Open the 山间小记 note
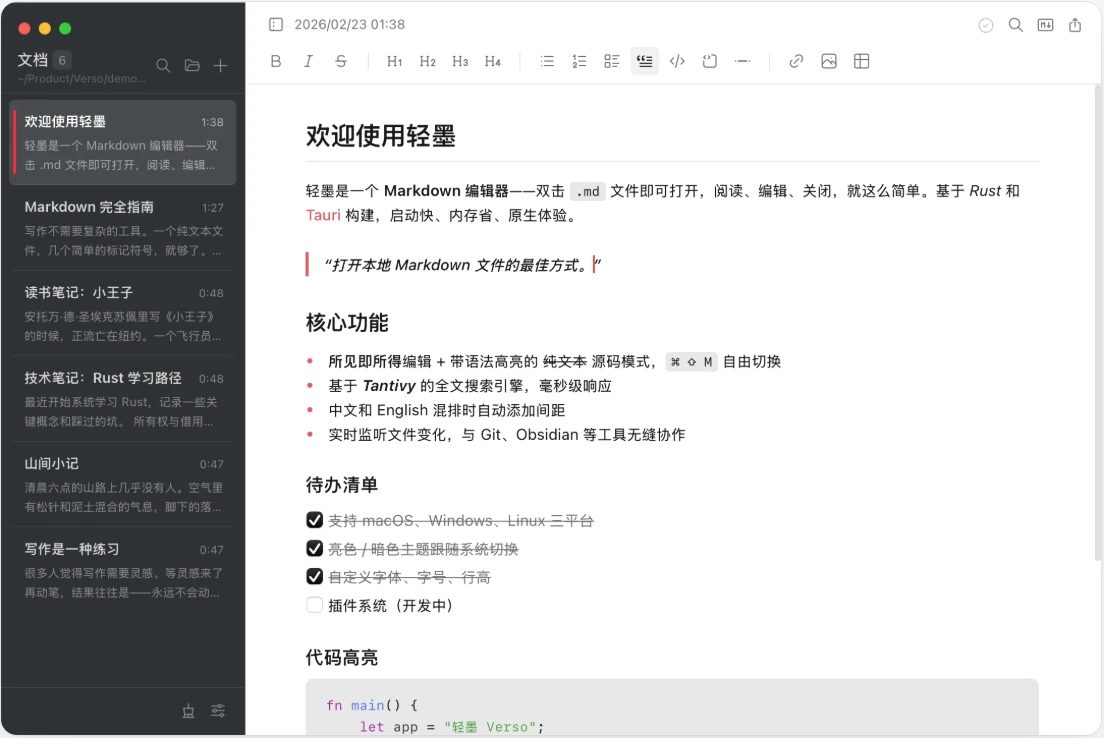1104x738 pixels. pyautogui.click(x=123, y=484)
